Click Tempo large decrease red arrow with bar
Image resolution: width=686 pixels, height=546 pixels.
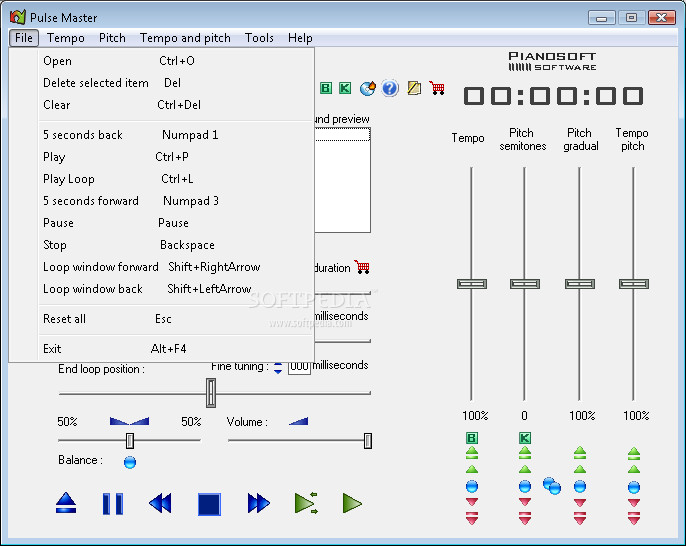pos(472,518)
